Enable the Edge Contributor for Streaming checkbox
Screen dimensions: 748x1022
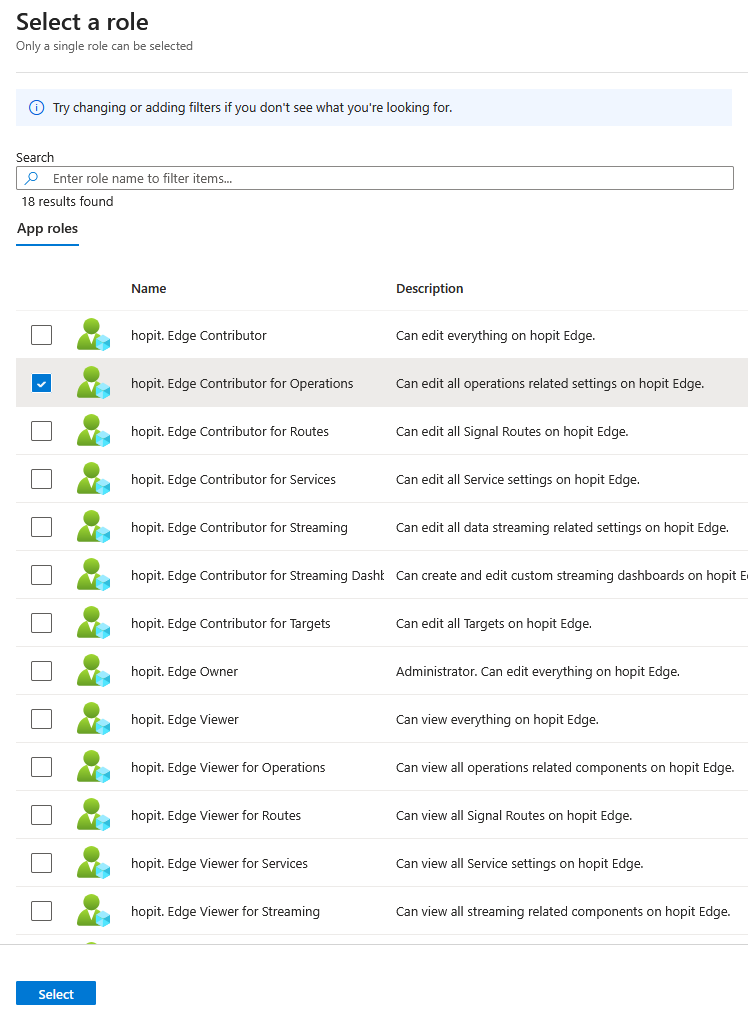pyautogui.click(x=42, y=527)
